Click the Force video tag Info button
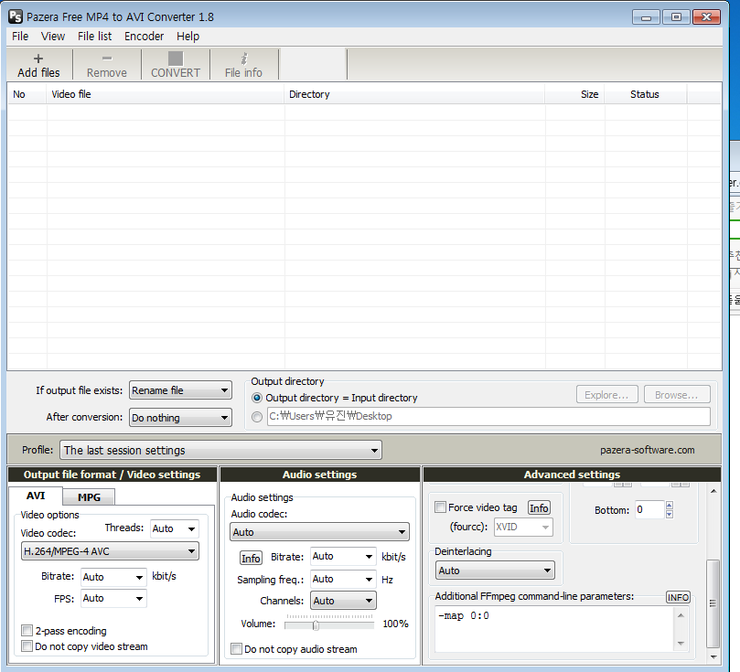The height and width of the screenshot is (672, 740). (x=539, y=508)
